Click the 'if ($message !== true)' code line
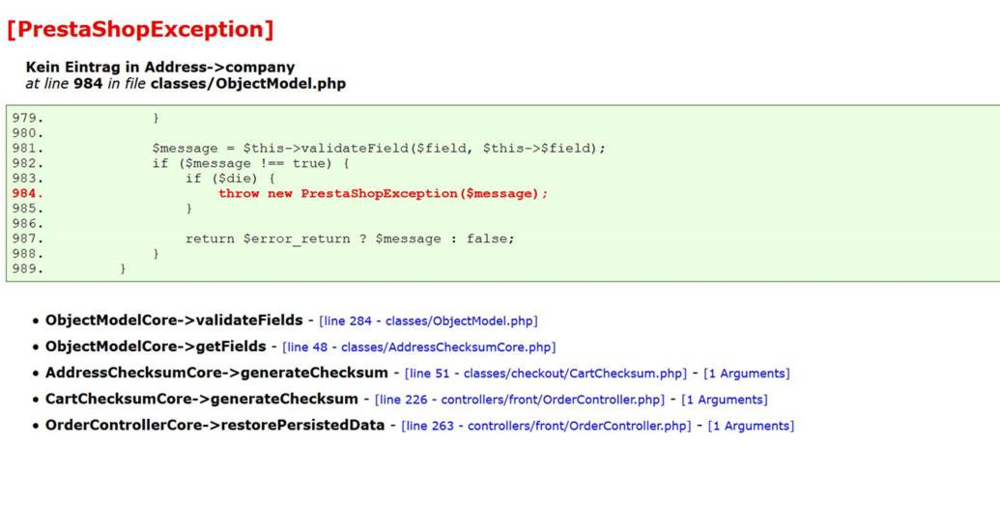Screen dimensions: 1000x527 coord(251,163)
